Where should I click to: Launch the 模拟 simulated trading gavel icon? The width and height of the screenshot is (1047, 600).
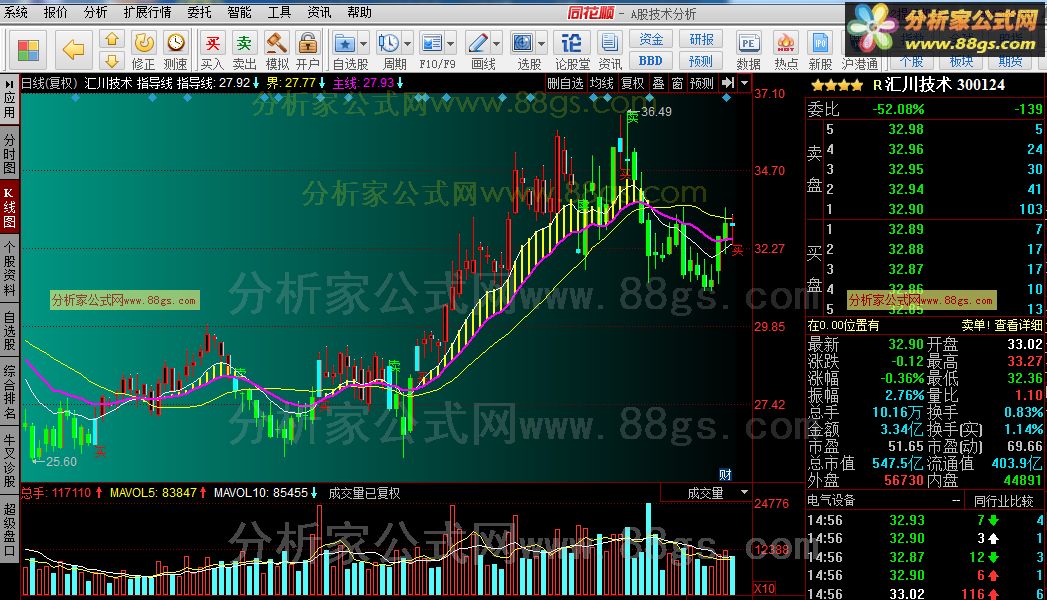(x=277, y=51)
